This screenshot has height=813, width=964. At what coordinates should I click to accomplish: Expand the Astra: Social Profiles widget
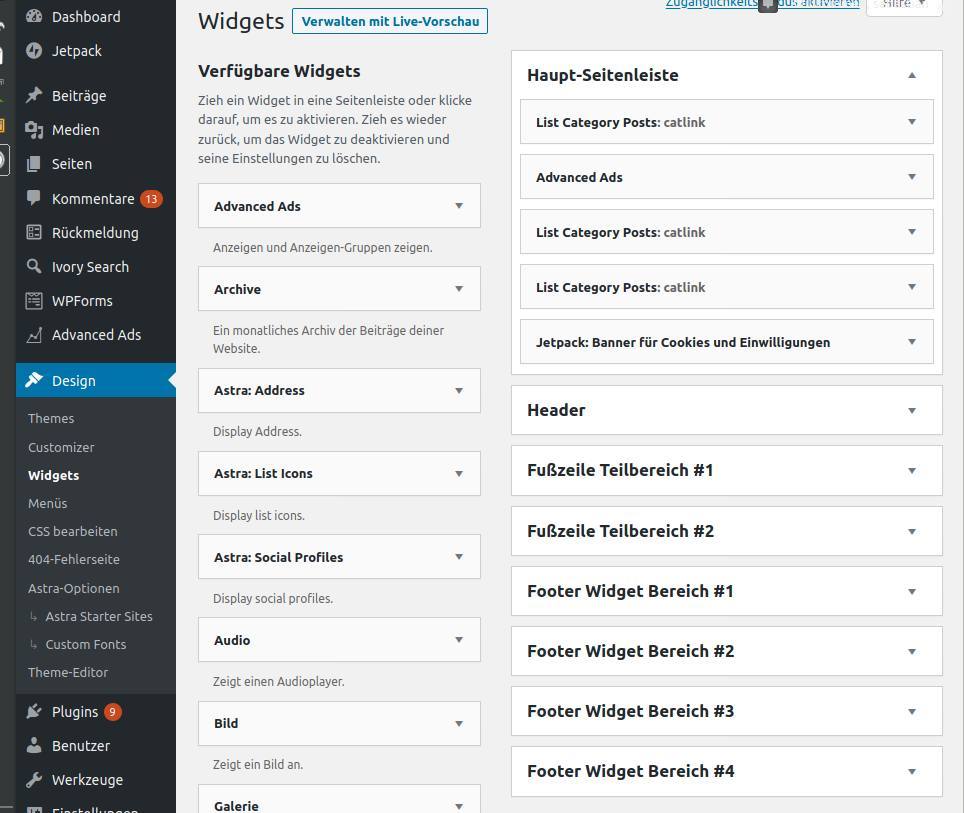[x=459, y=557]
